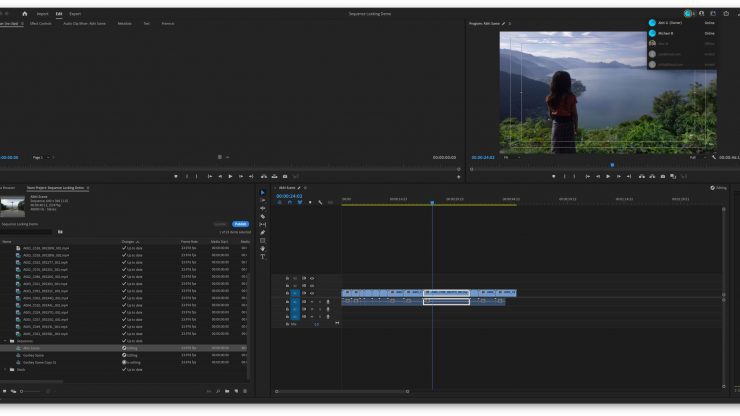Open the Export tab
The image size is (740, 416).
(x=75, y=13)
